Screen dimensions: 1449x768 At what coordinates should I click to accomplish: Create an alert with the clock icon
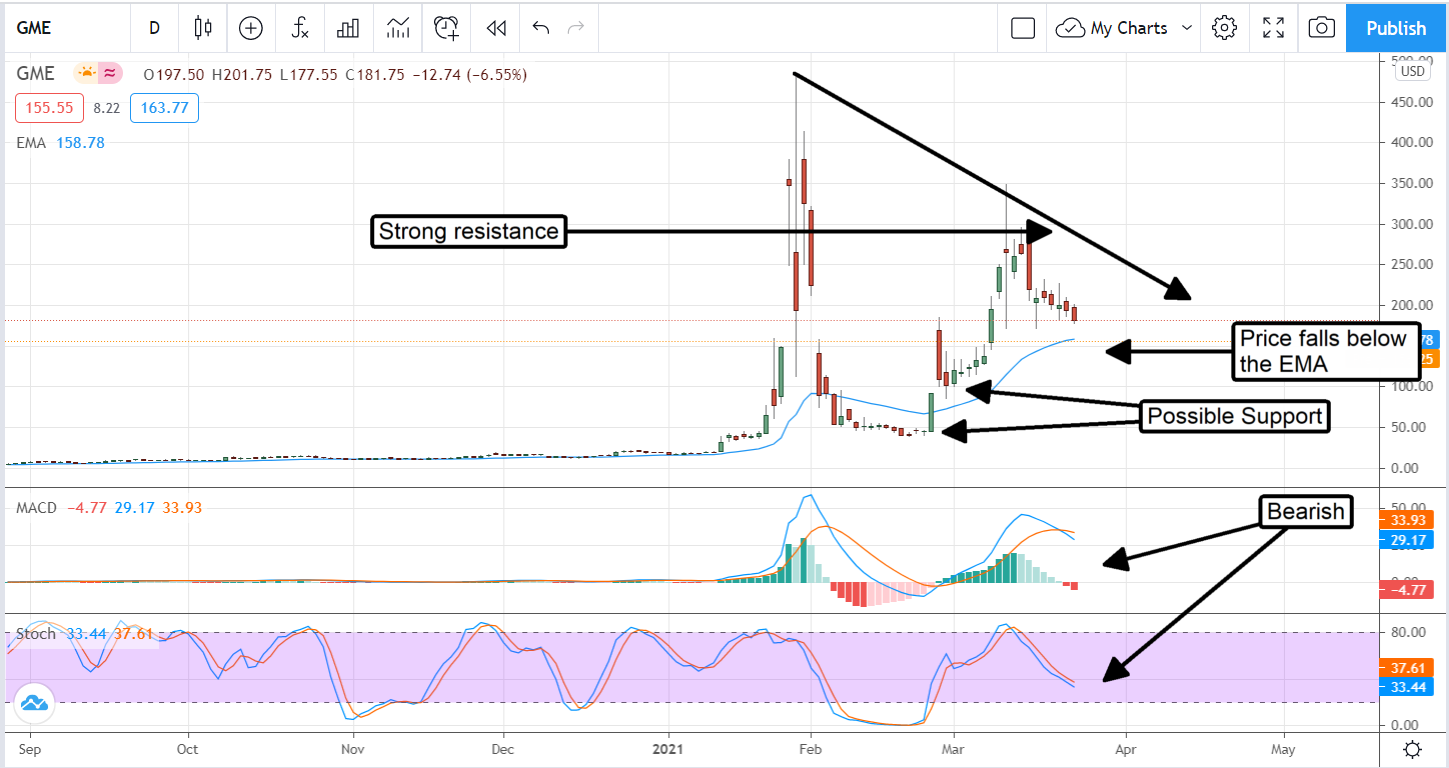click(446, 28)
